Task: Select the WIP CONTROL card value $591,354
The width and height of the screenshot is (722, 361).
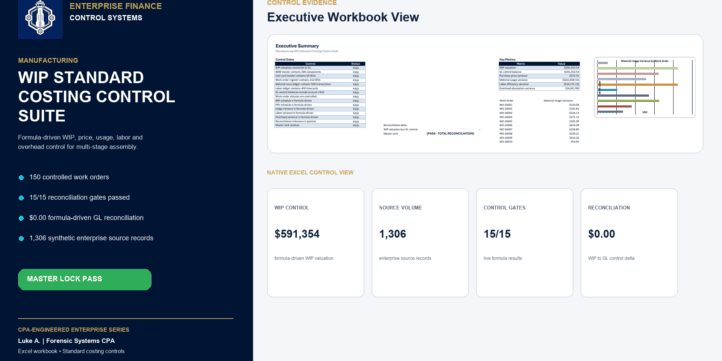Action: point(297,234)
